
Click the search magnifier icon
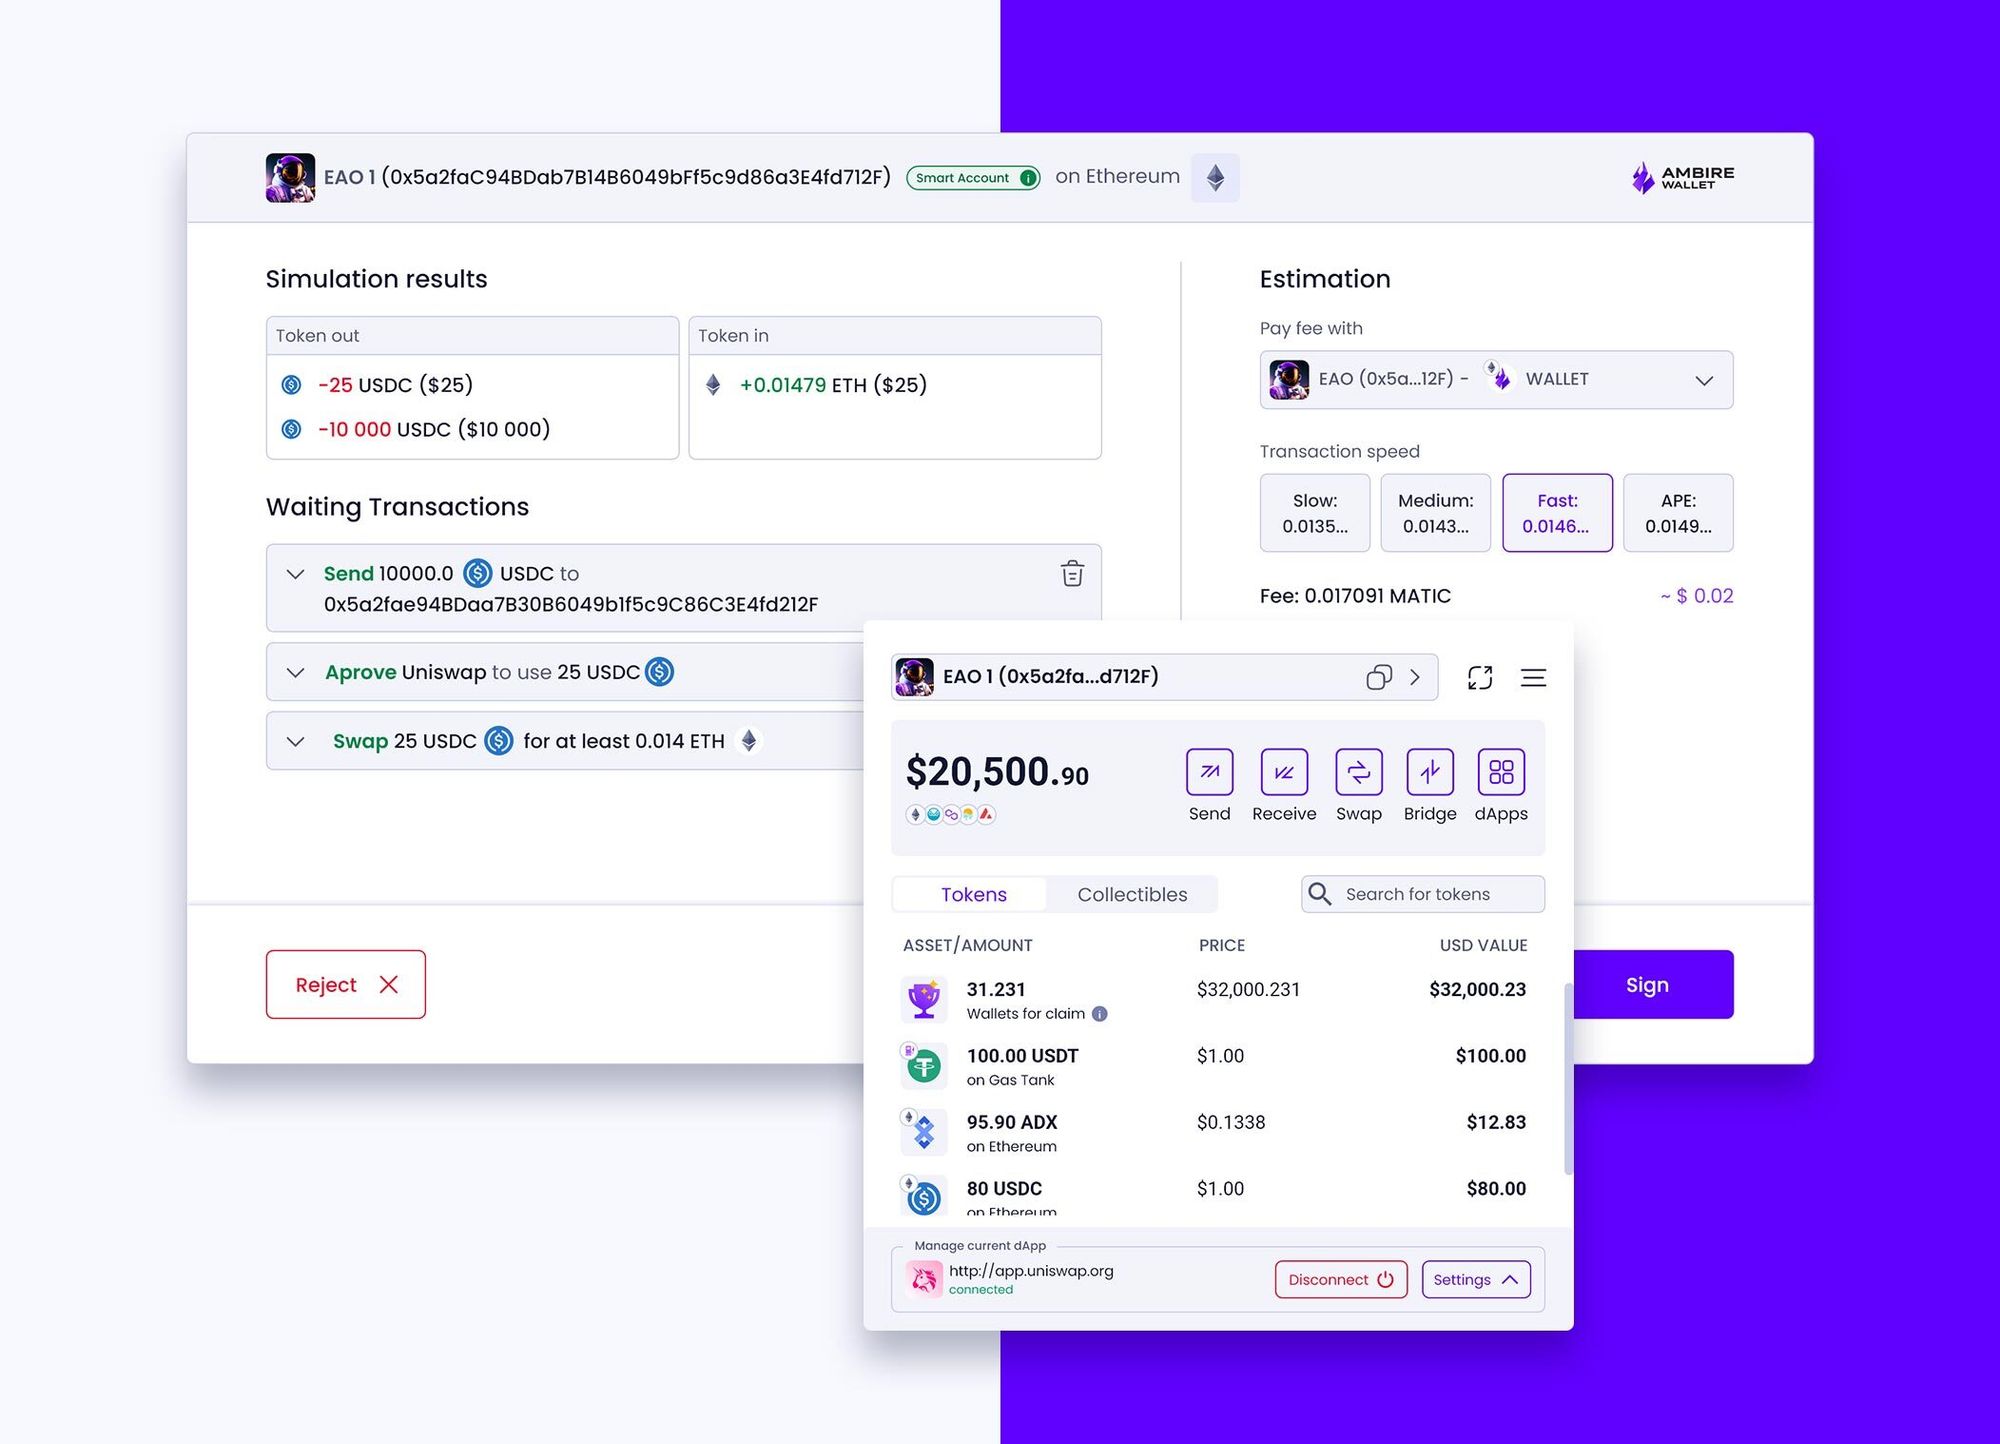[1320, 894]
